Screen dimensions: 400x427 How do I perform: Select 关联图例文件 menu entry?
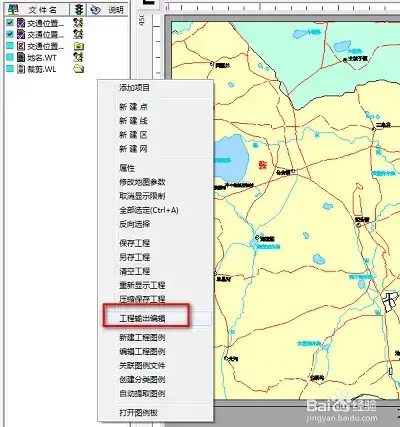pyautogui.click(x=142, y=366)
